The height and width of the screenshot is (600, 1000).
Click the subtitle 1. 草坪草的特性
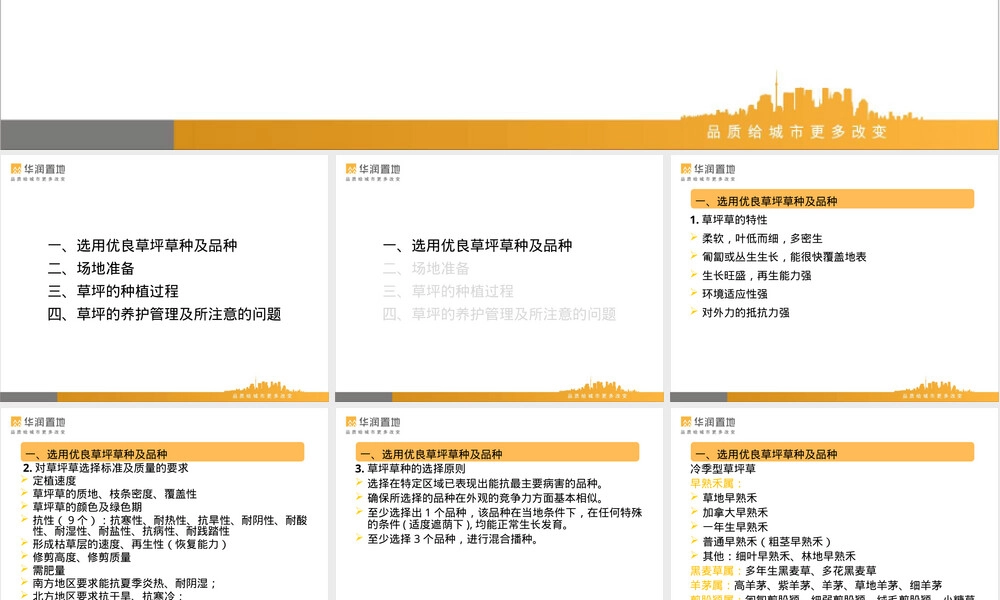tap(728, 220)
